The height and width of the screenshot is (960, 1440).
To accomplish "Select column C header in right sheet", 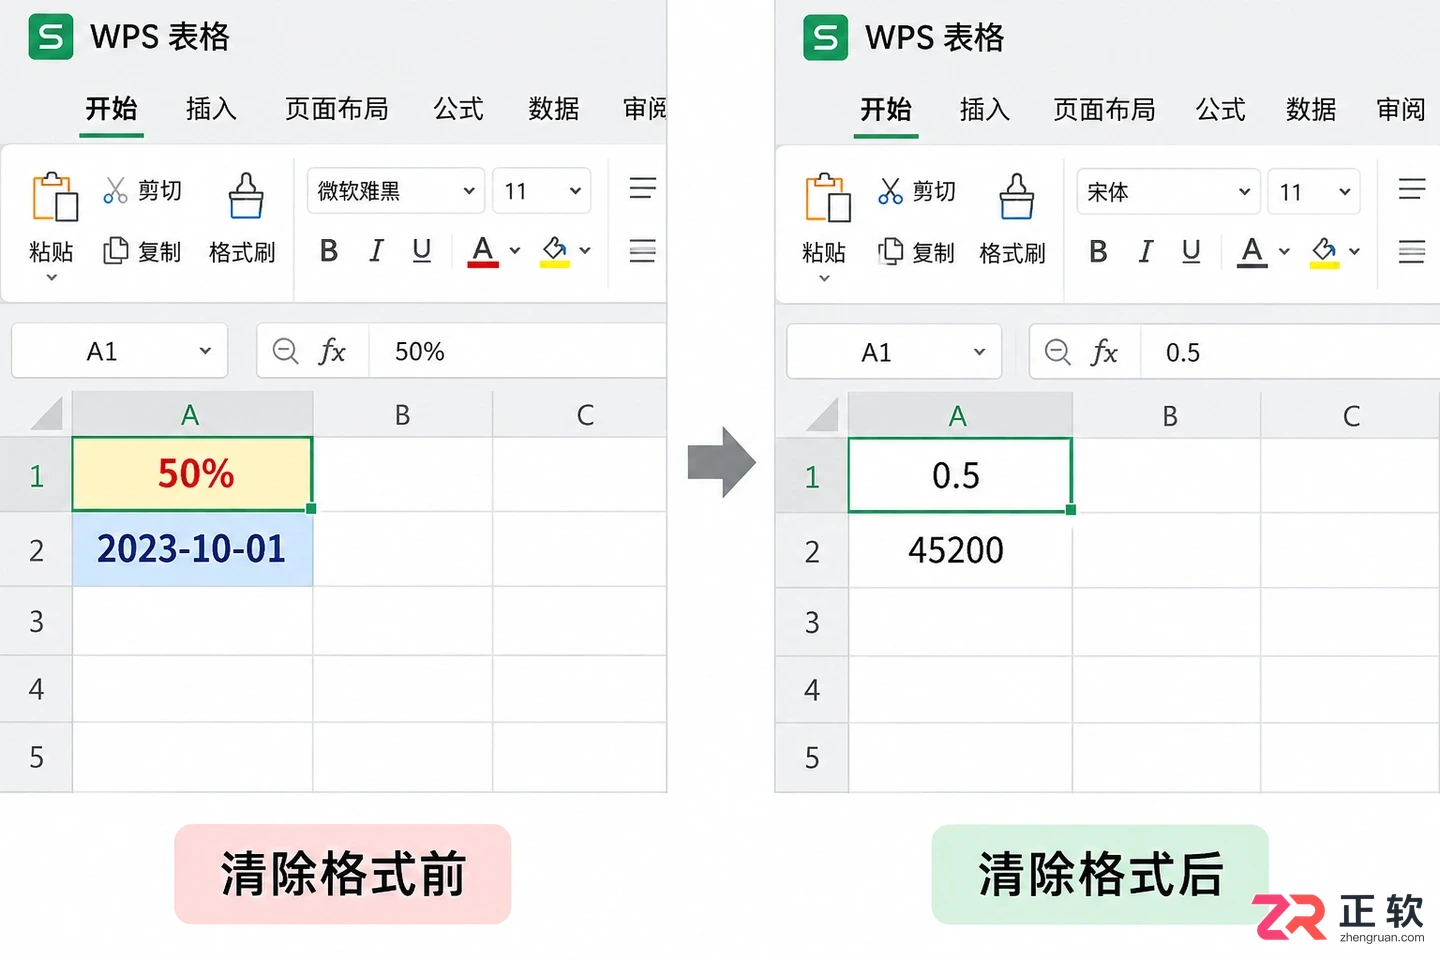I will pyautogui.click(x=1350, y=415).
